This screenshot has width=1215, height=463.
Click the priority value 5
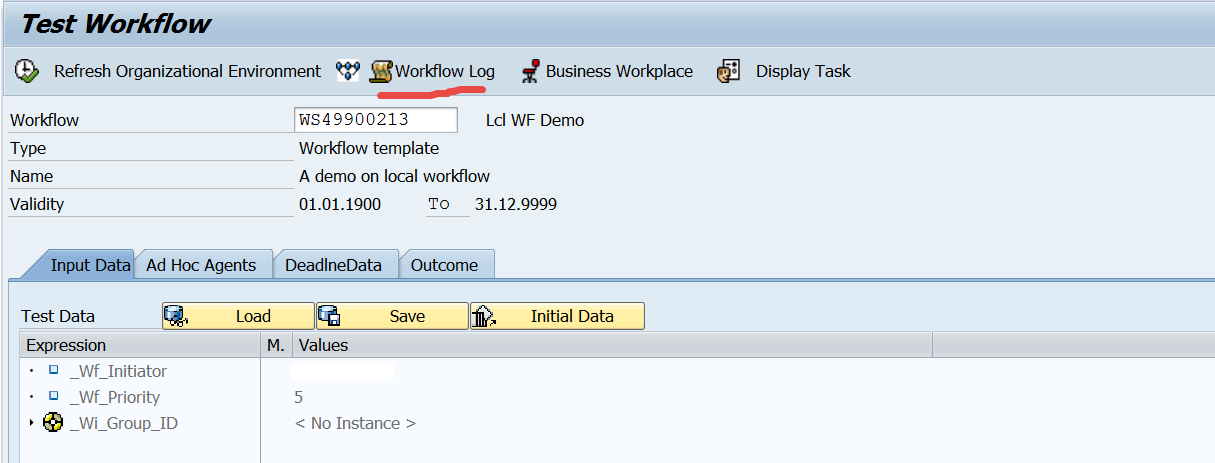click(299, 397)
